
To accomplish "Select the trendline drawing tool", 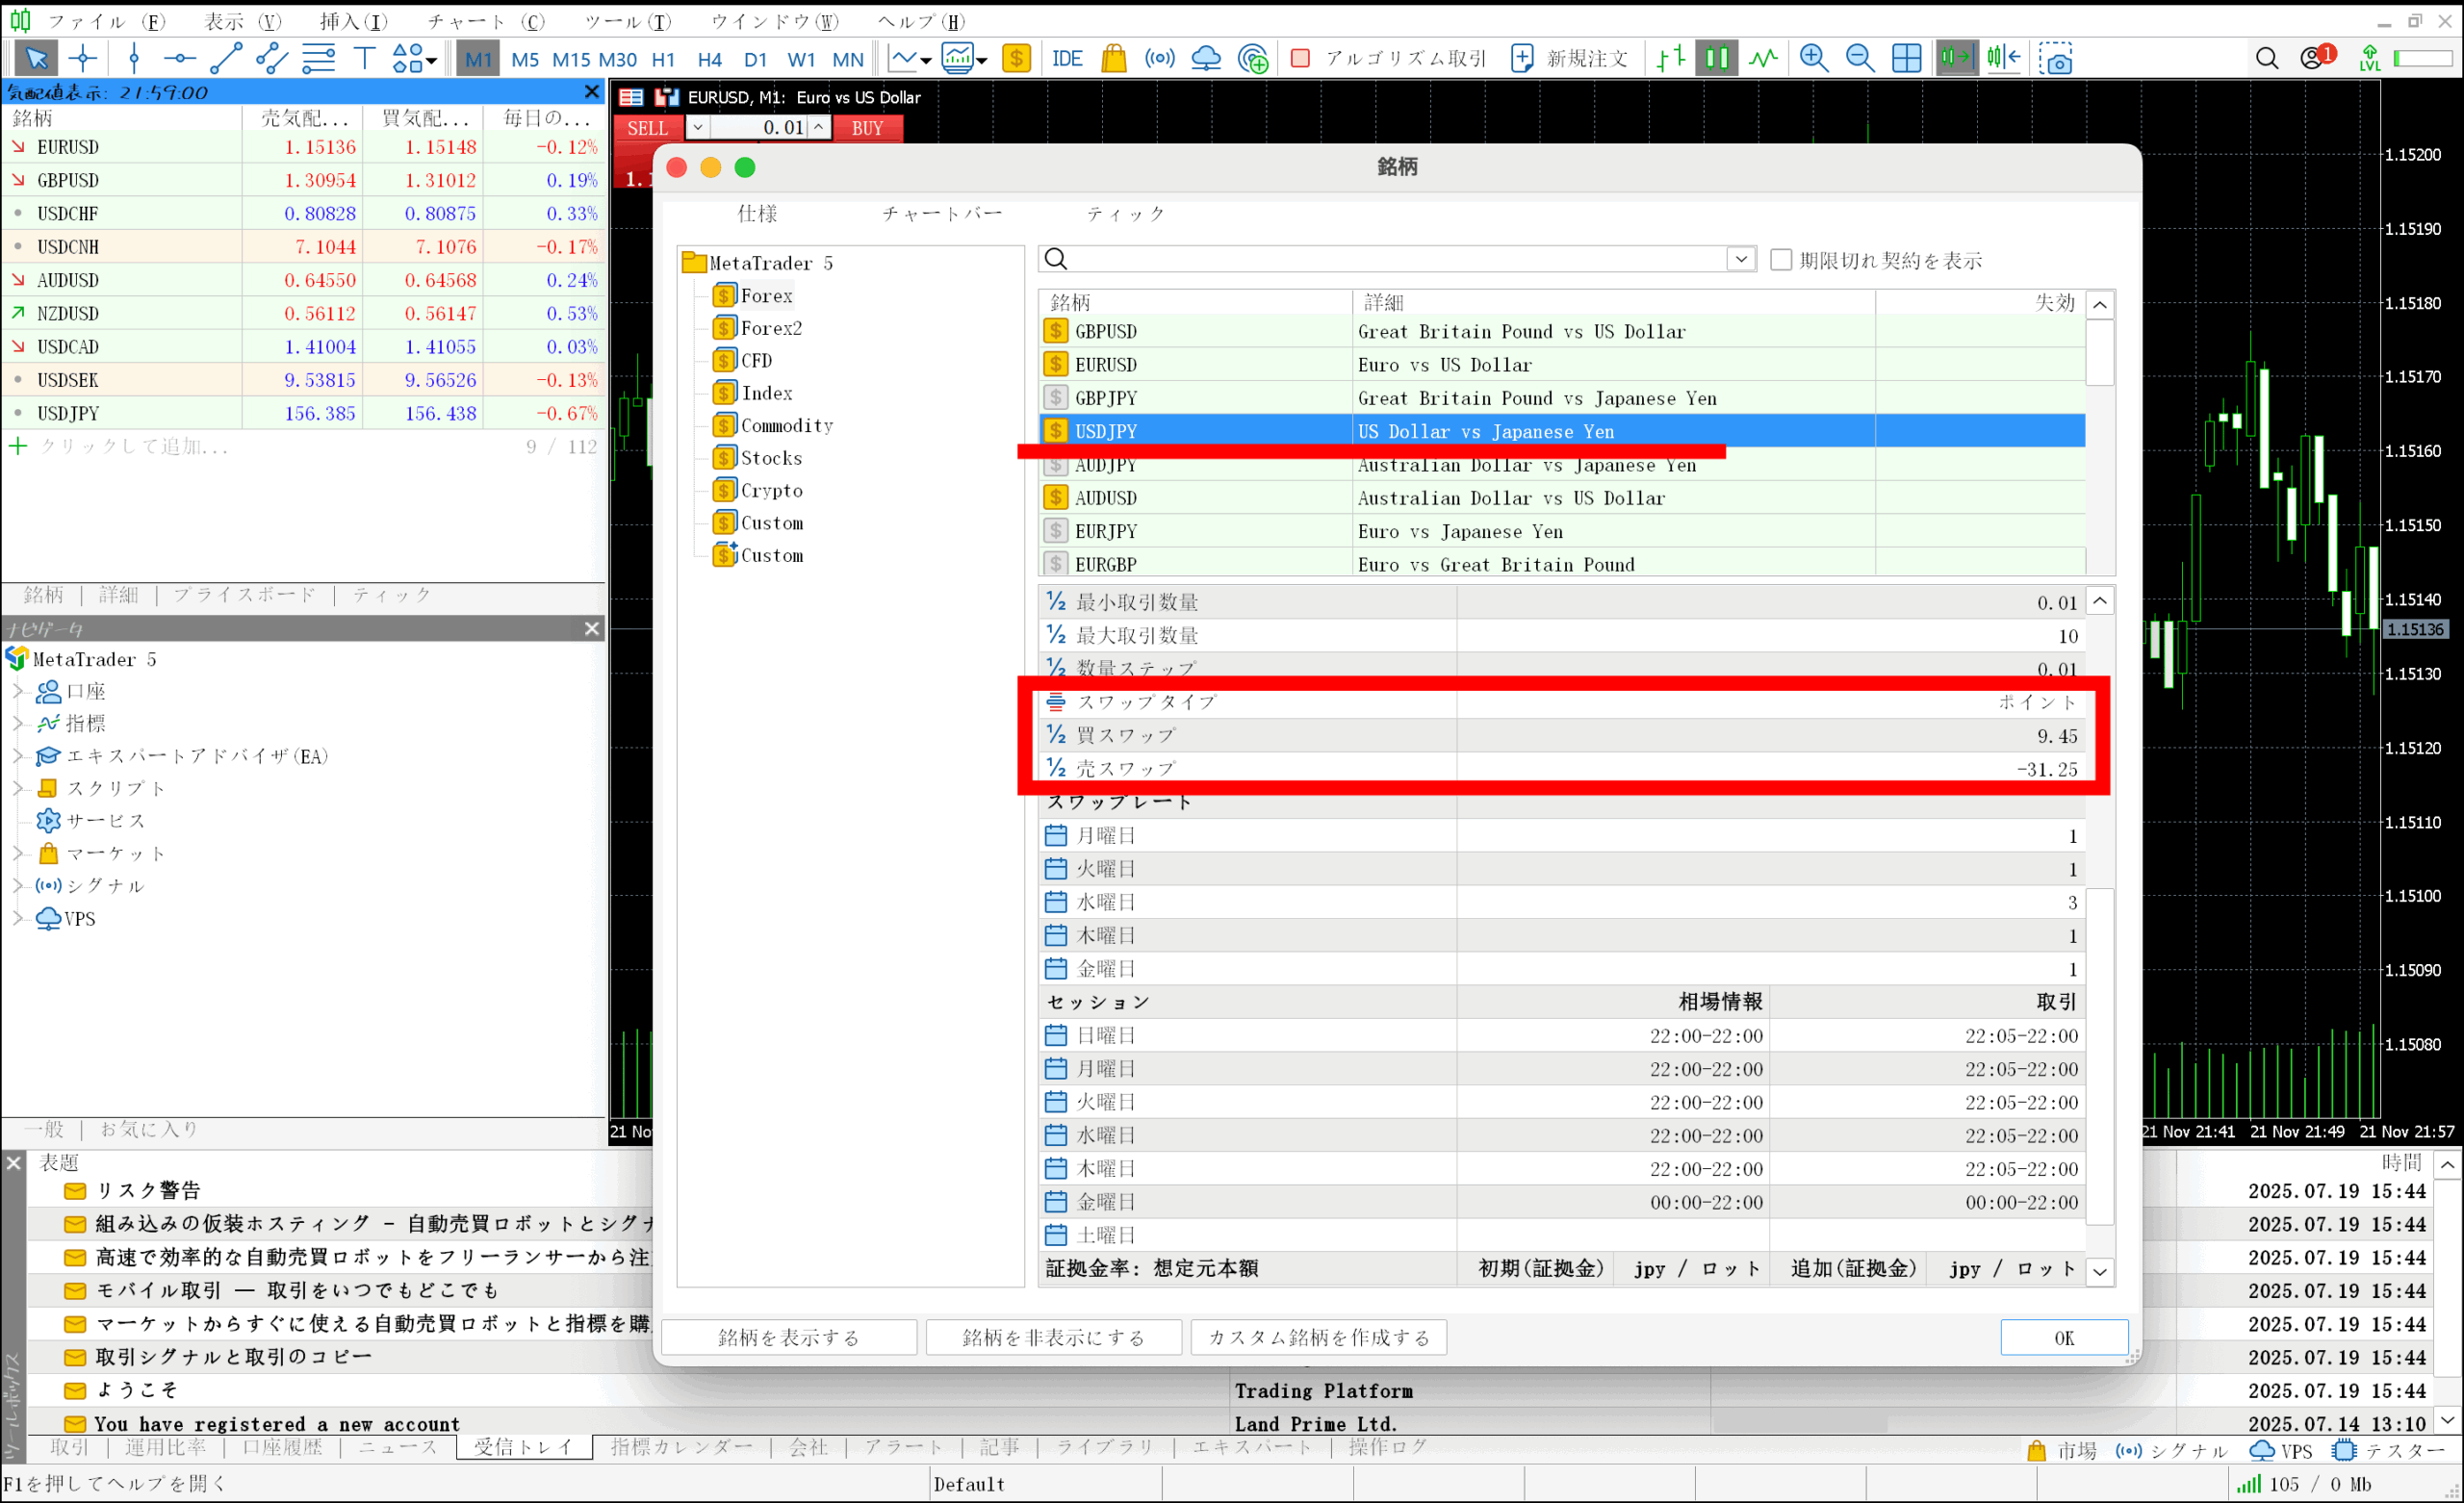I will (226, 58).
